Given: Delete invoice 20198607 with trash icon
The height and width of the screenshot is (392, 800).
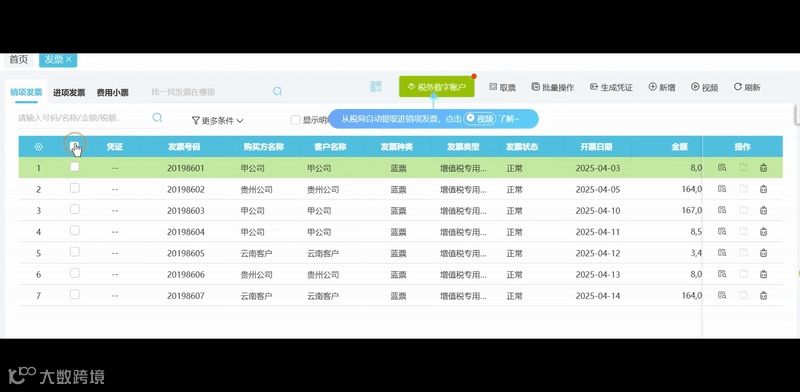Looking at the screenshot, I should click(x=763, y=295).
